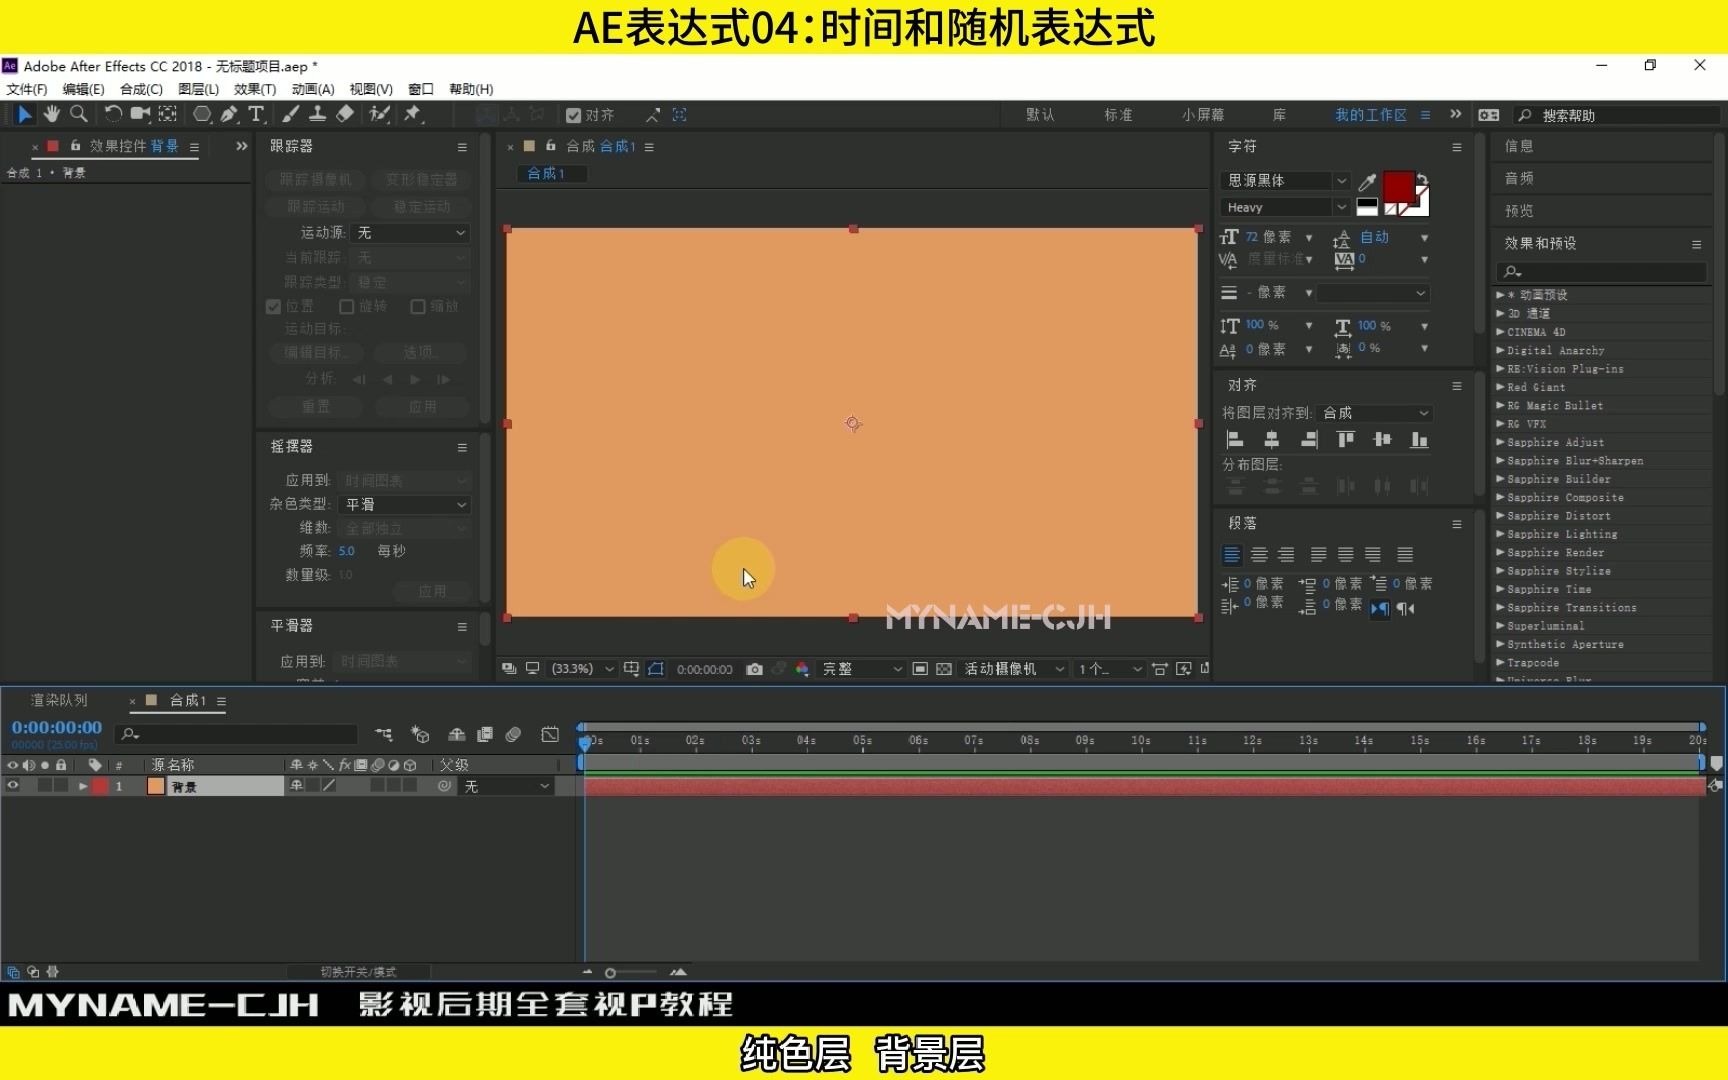Image resolution: width=1728 pixels, height=1080 pixels.
Task: Enable the 对齐 snapping checkbox
Action: 573,114
